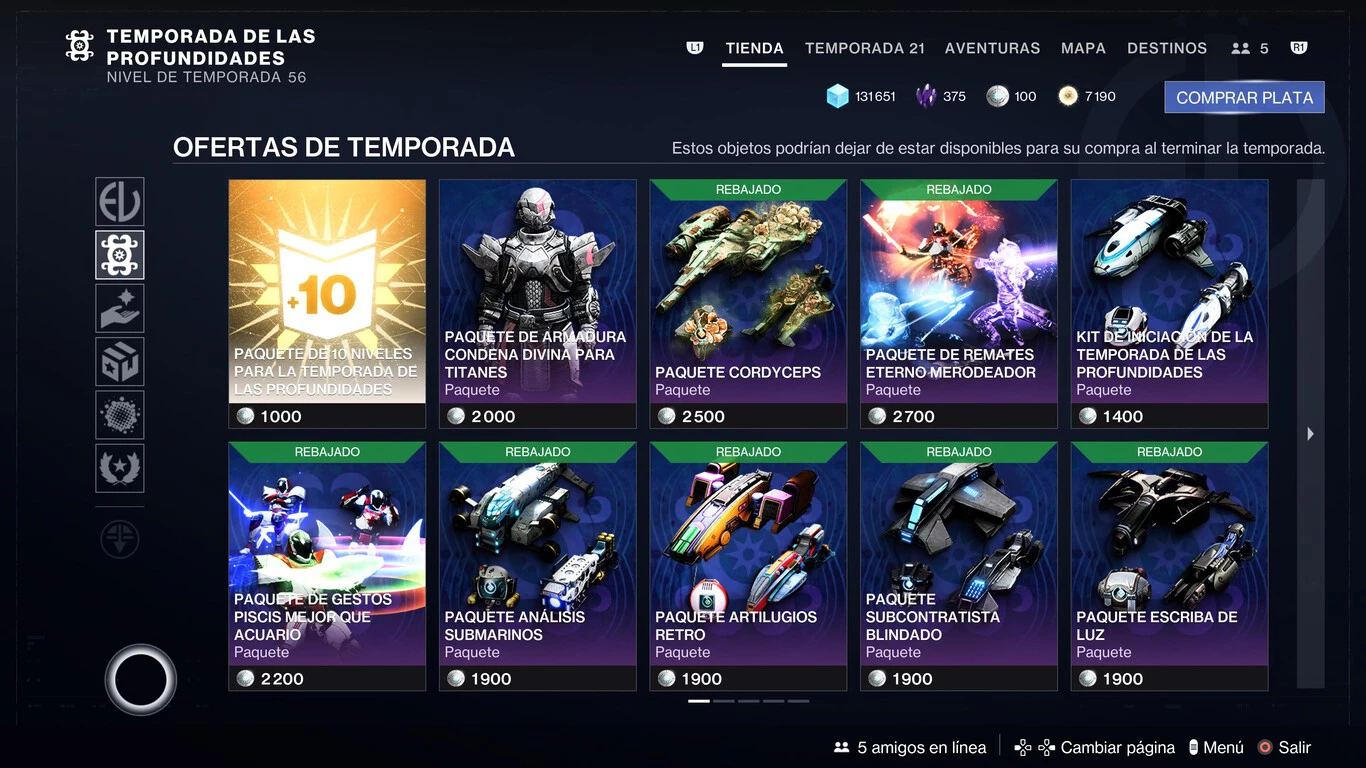This screenshot has height=768, width=1366.
Task: Jump to the second page indicator dash
Action: [724, 701]
